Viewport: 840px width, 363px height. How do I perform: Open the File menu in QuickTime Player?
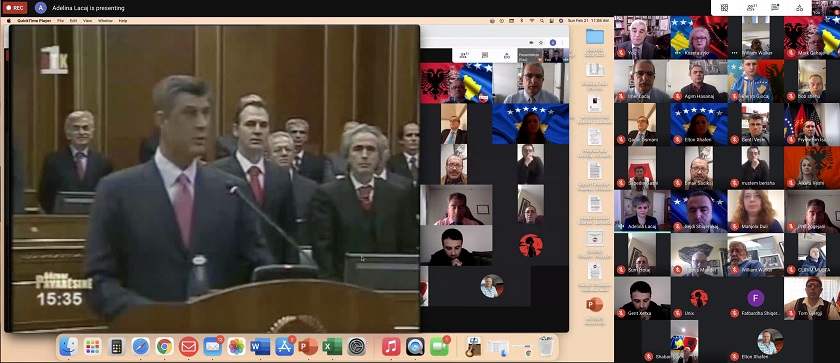(61, 20)
